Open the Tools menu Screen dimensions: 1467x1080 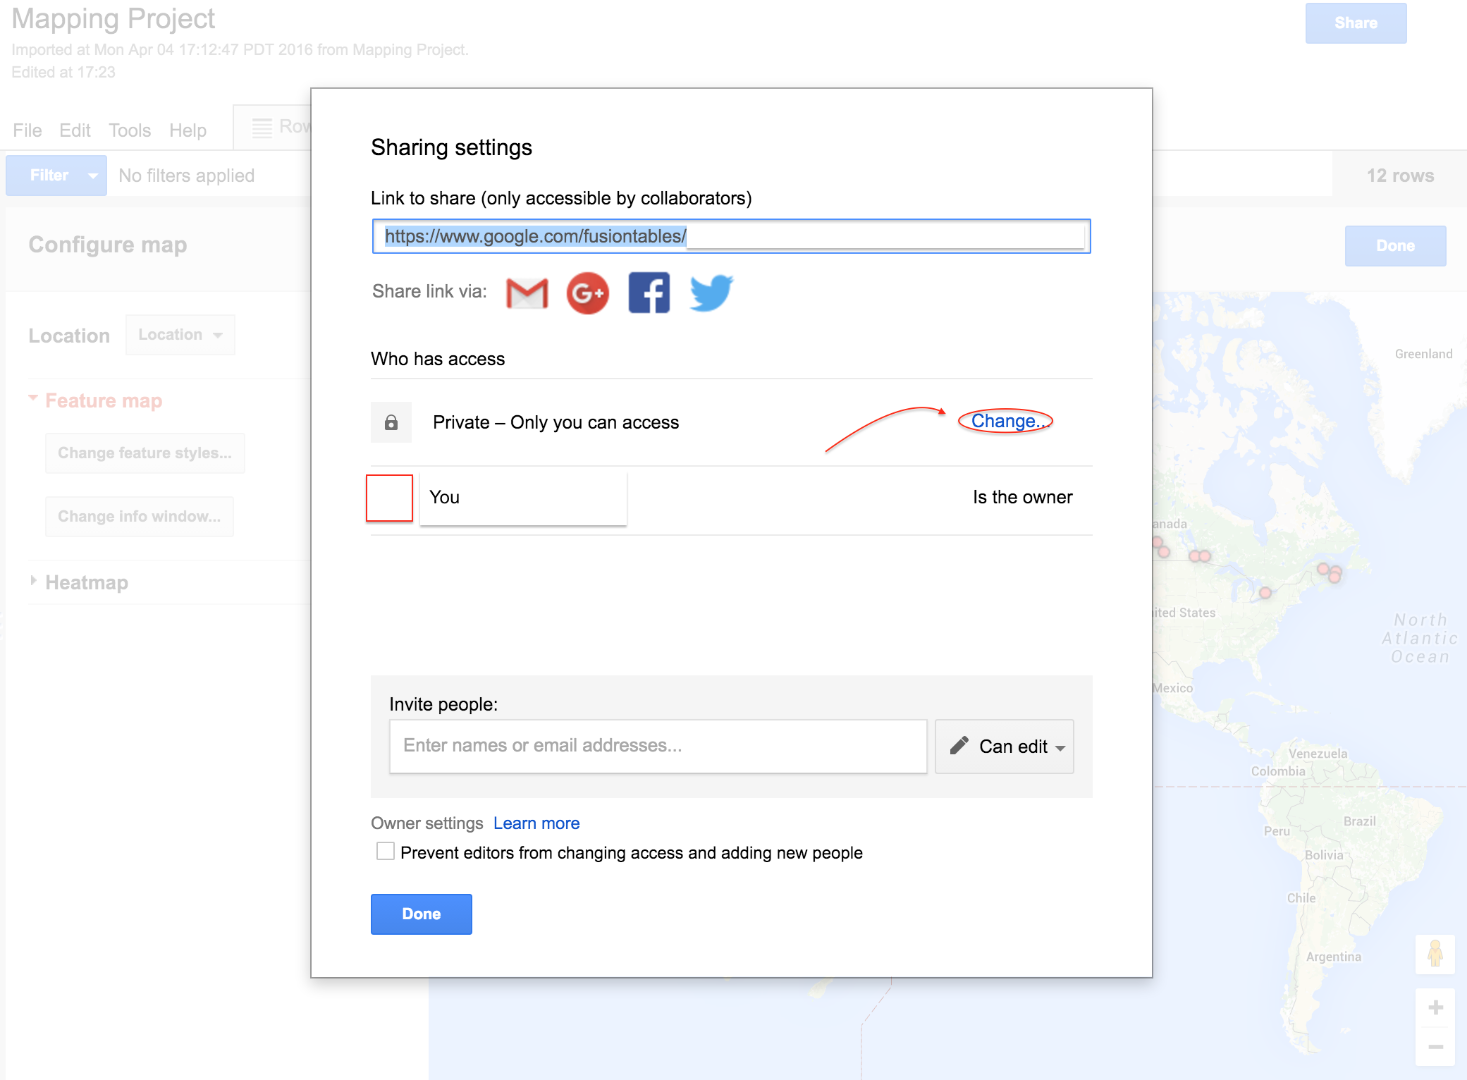[x=129, y=130]
